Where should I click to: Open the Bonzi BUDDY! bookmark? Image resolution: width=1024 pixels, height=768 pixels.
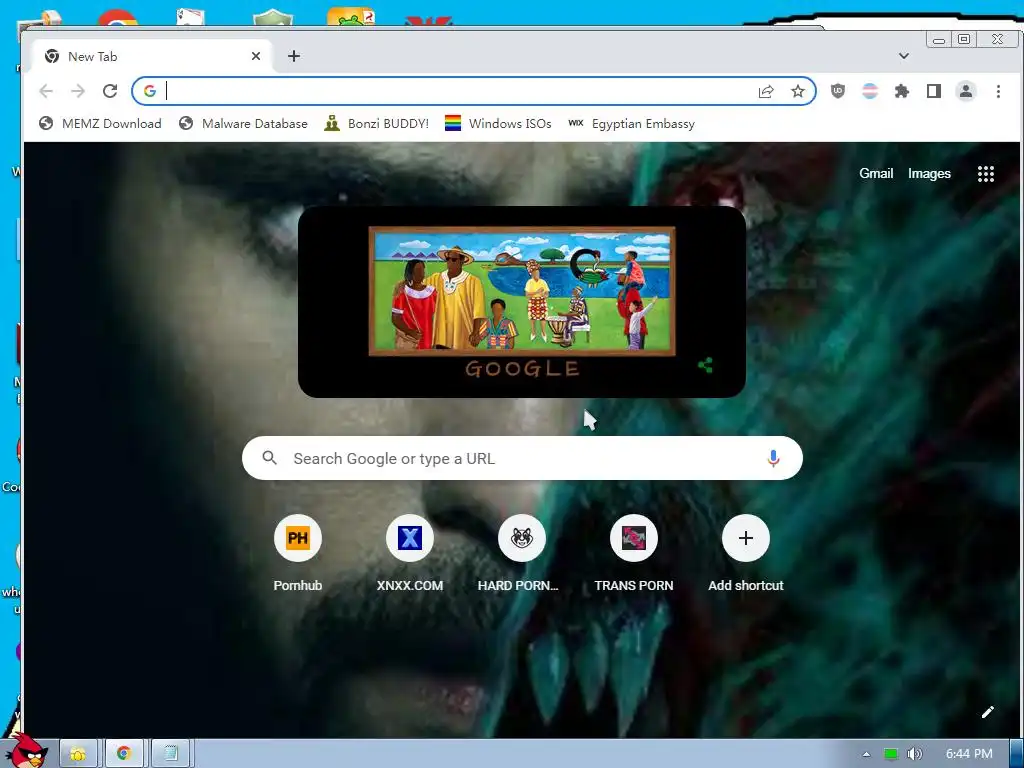tap(377, 123)
